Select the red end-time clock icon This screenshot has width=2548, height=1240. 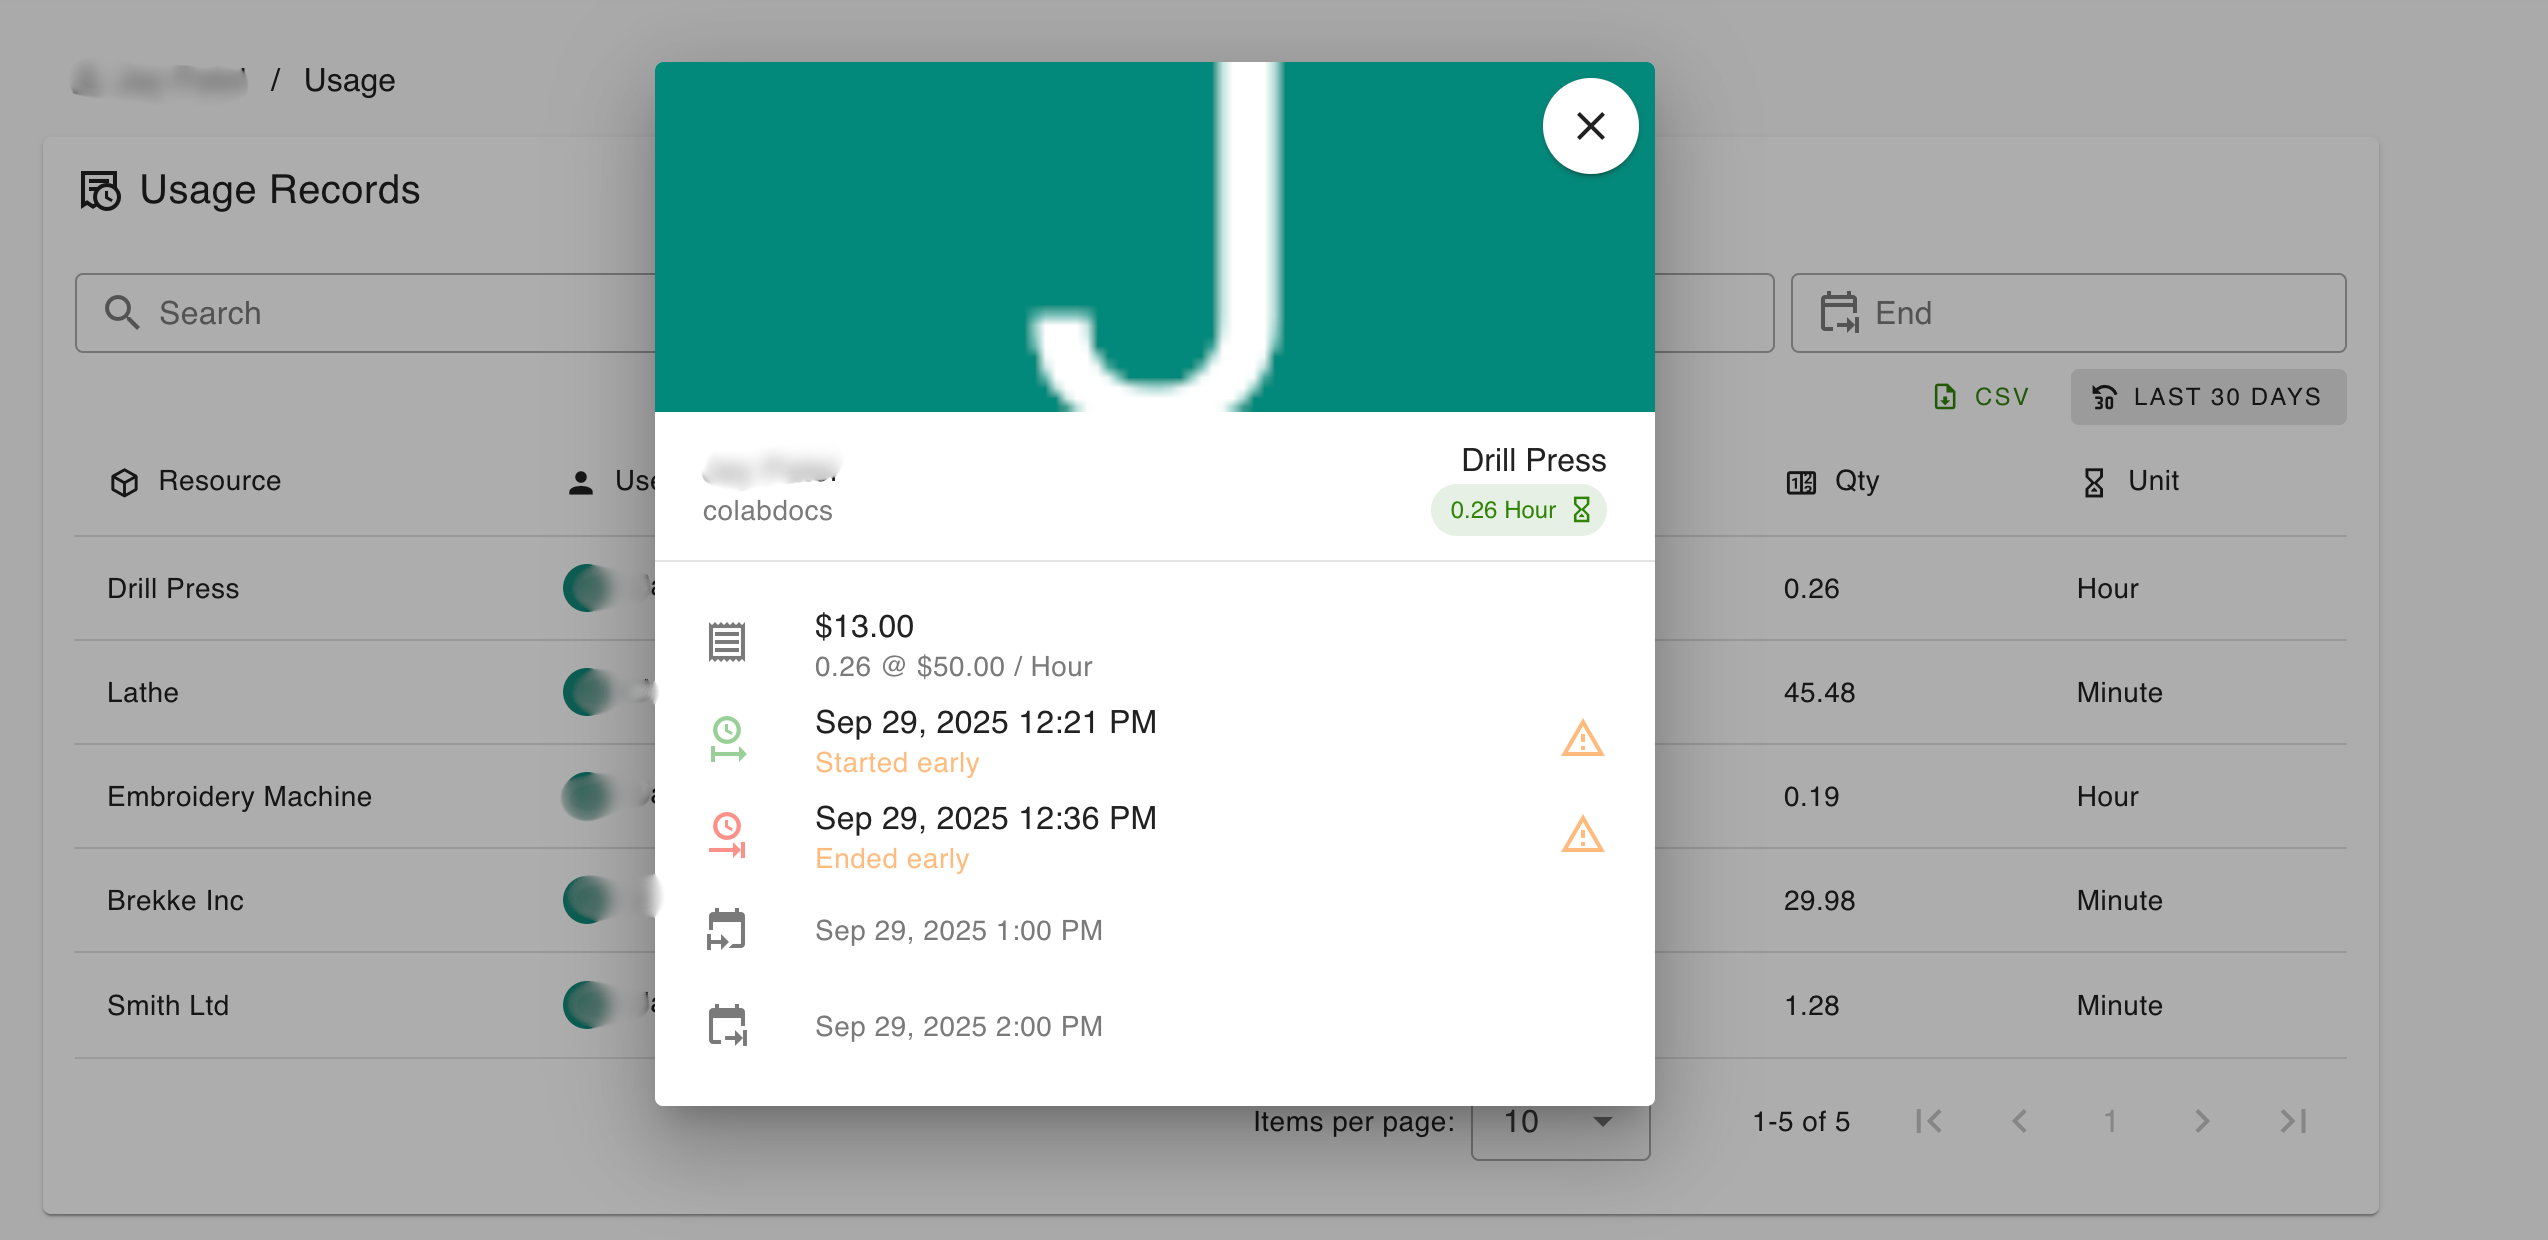(x=727, y=835)
